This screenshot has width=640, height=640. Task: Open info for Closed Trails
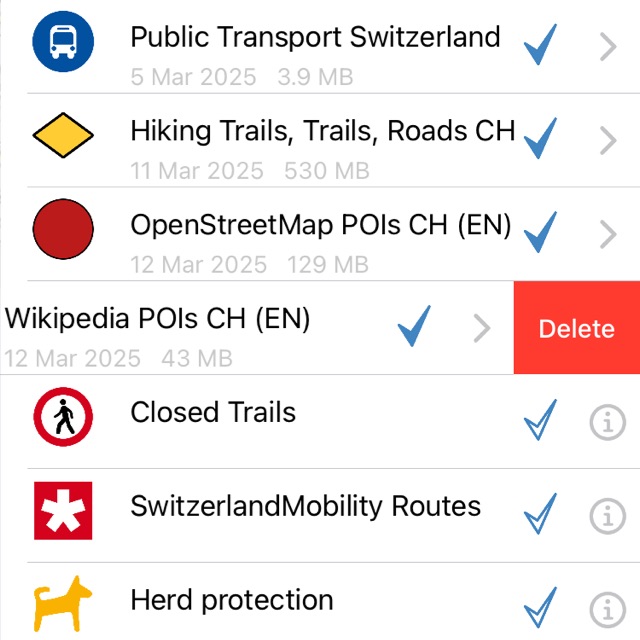click(x=607, y=424)
